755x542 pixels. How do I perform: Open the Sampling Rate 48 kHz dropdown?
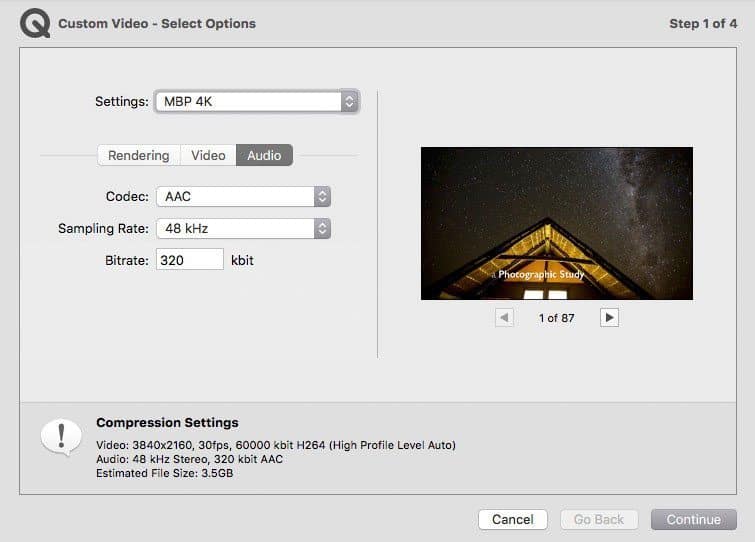tap(243, 228)
